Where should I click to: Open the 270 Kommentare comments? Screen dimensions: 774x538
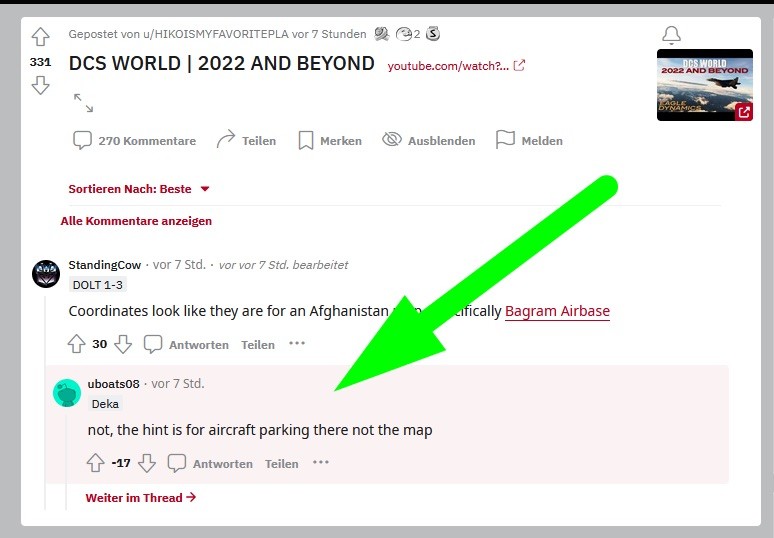point(134,141)
